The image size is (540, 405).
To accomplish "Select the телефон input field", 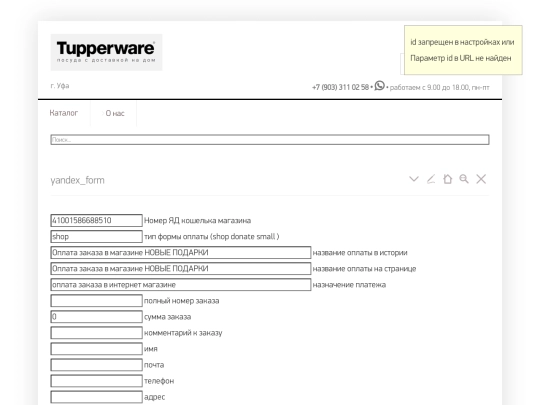I will 96,381.
